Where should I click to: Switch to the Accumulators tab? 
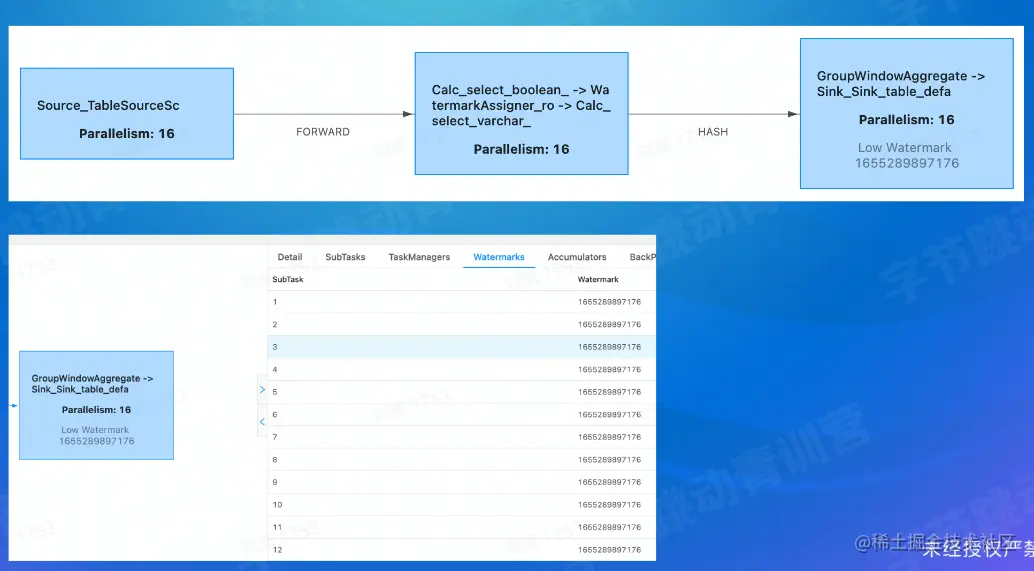pyautogui.click(x=577, y=257)
